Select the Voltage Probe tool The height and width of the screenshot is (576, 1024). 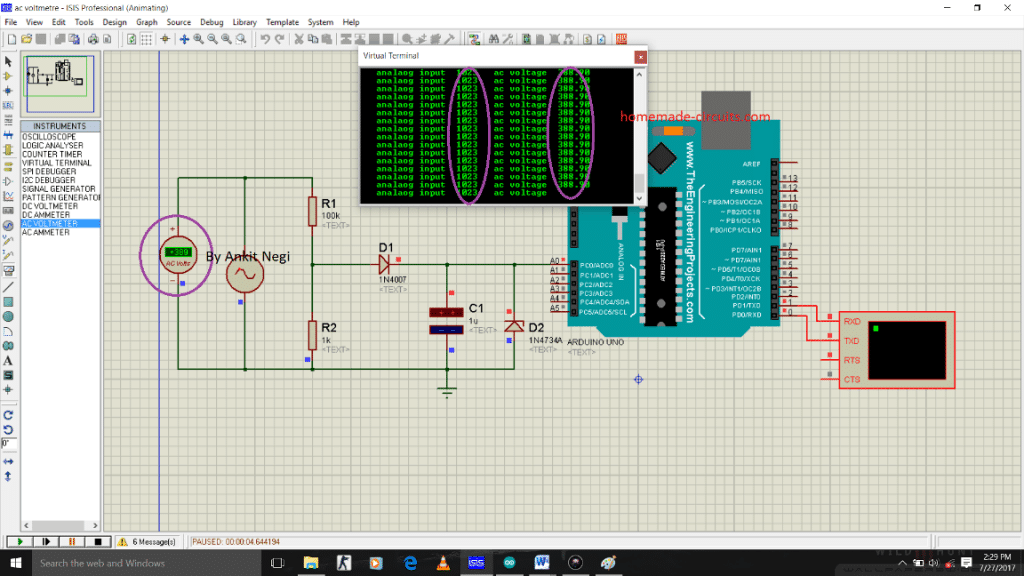coord(7,240)
